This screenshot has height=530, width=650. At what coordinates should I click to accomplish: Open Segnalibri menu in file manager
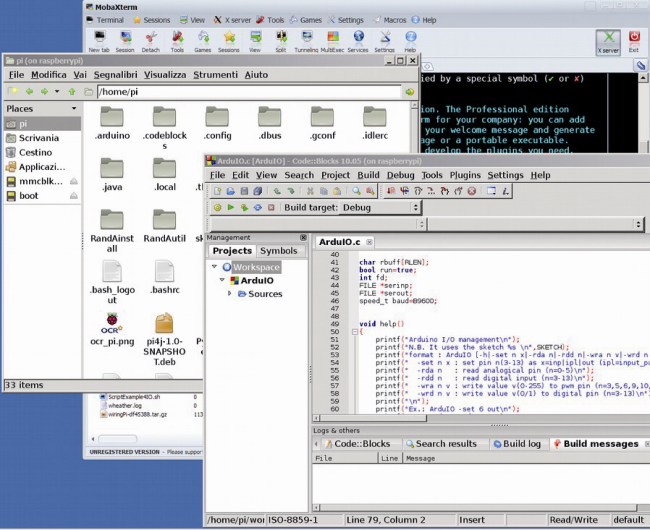coord(115,75)
